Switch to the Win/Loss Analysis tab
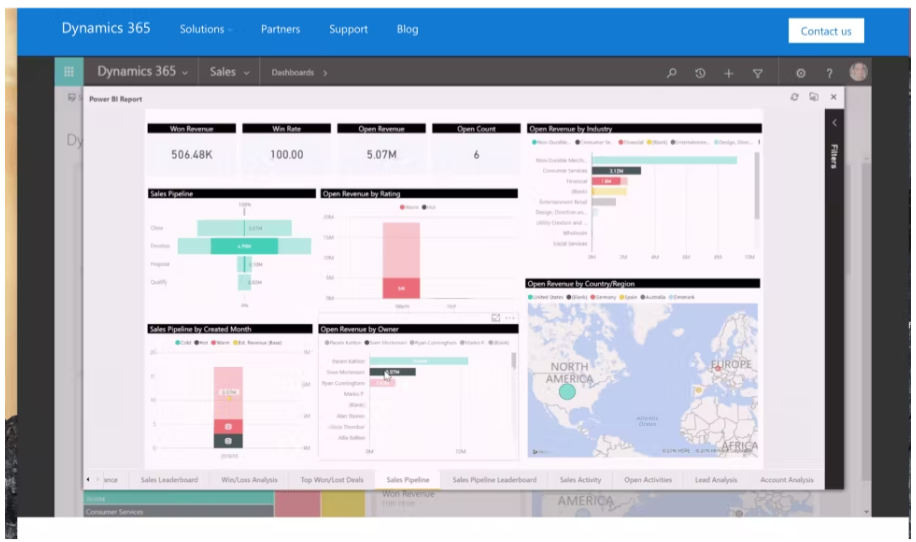The image size is (916, 542). tap(249, 480)
